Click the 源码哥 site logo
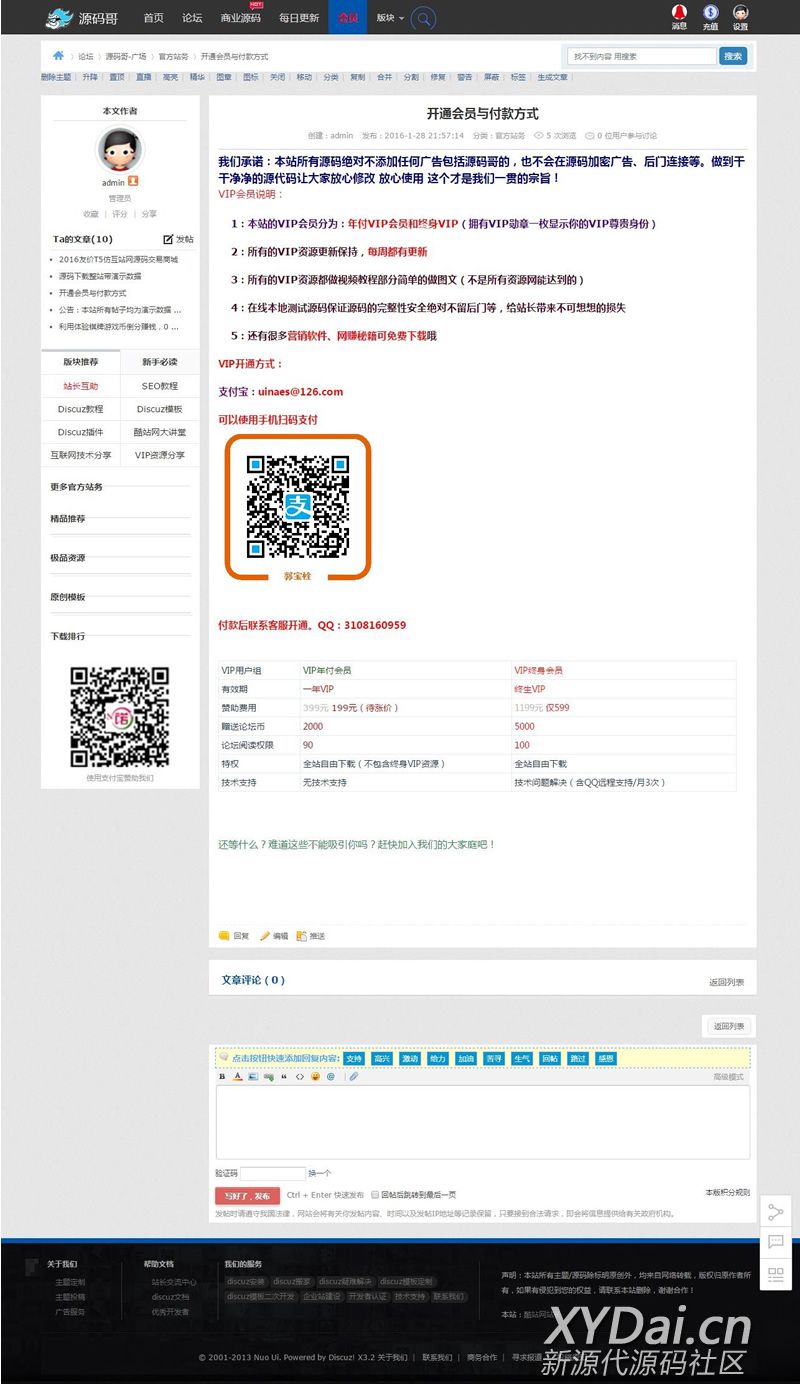The height and width of the screenshot is (1384, 800). (81, 17)
